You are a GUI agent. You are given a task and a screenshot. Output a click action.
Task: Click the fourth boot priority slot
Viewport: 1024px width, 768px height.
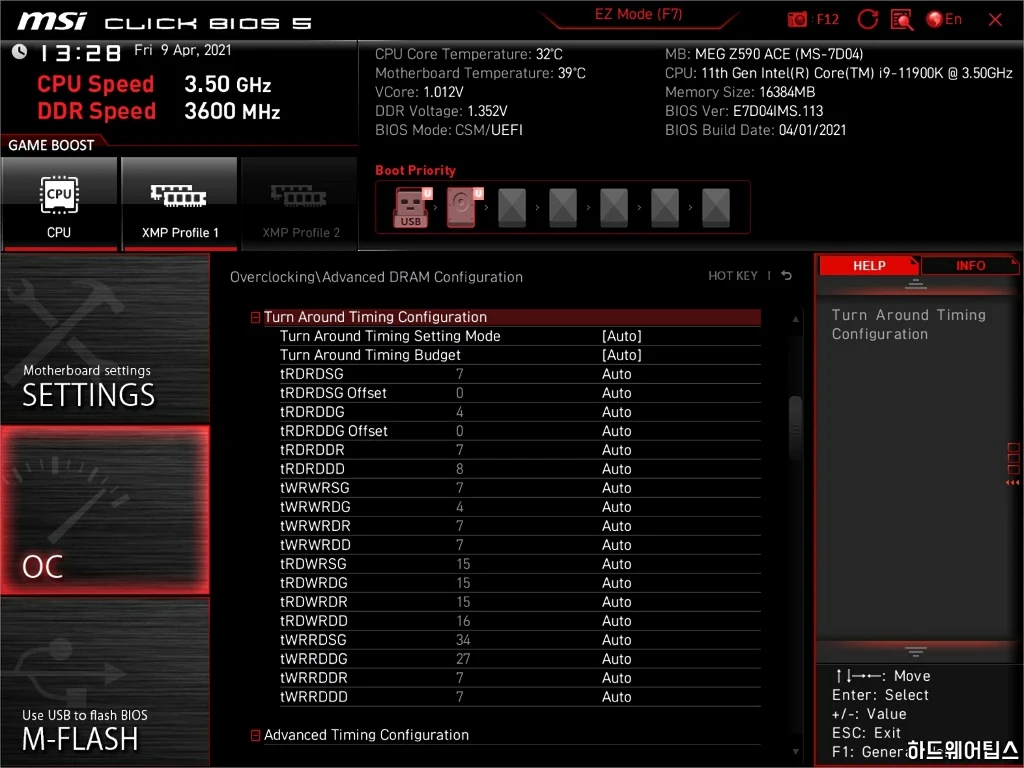[563, 208]
